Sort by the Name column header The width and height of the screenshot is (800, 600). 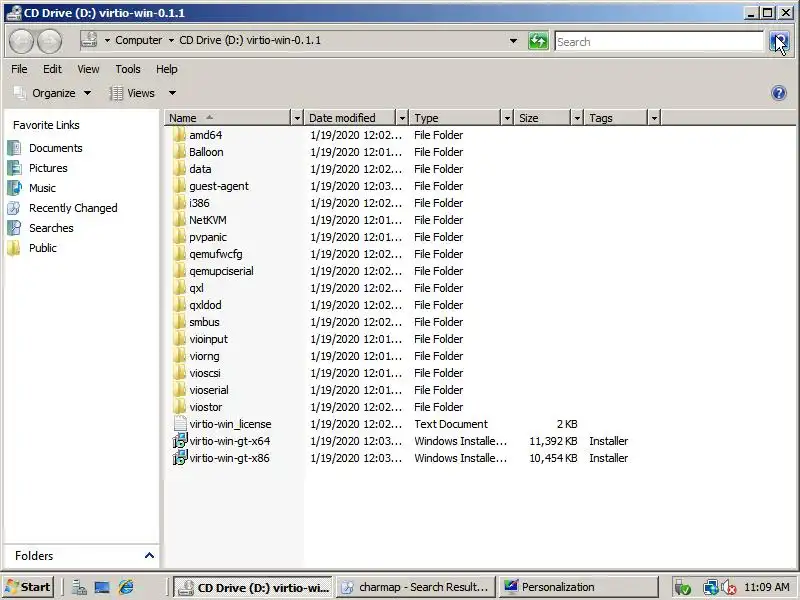tap(229, 118)
